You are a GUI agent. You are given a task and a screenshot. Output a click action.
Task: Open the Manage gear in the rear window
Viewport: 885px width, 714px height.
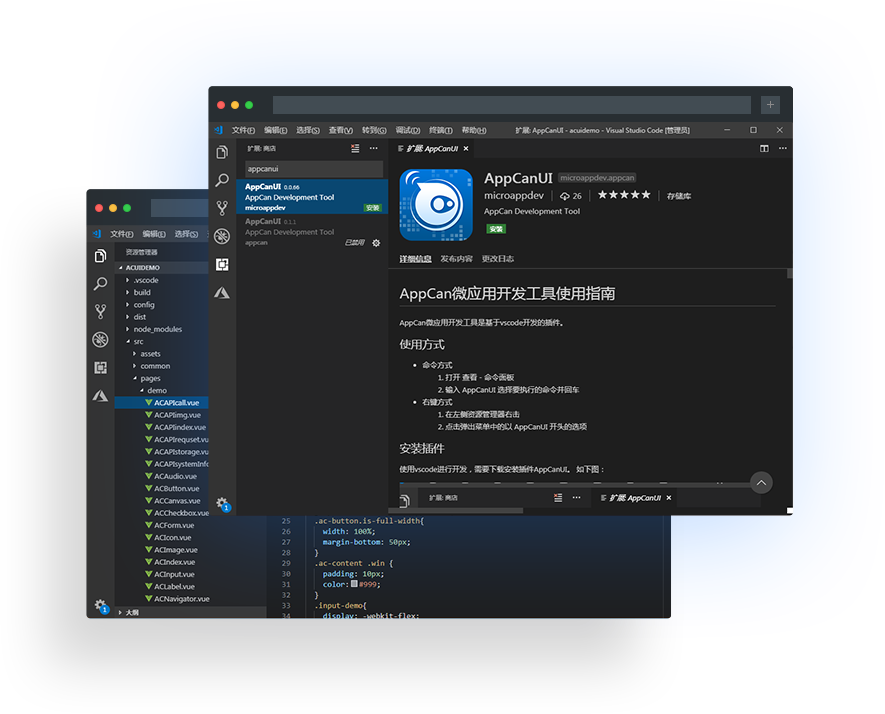101,606
